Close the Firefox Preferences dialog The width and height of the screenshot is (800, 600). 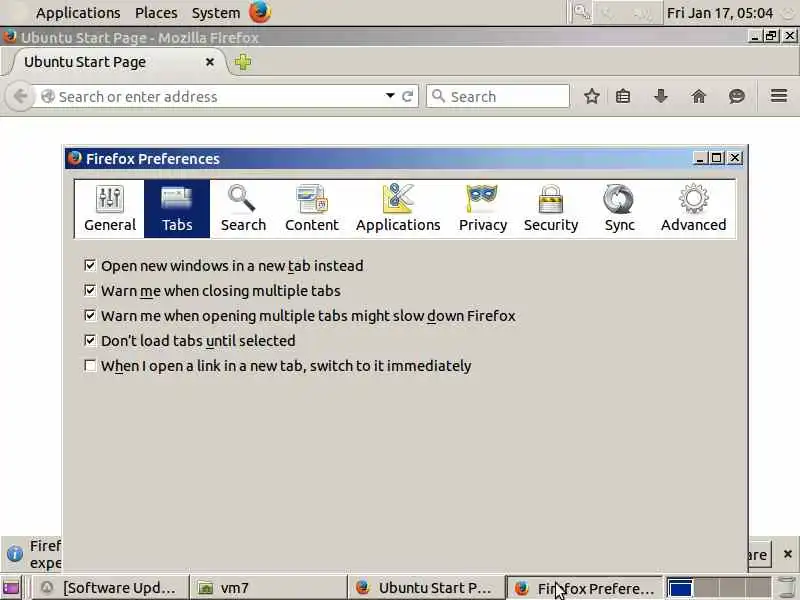734,158
